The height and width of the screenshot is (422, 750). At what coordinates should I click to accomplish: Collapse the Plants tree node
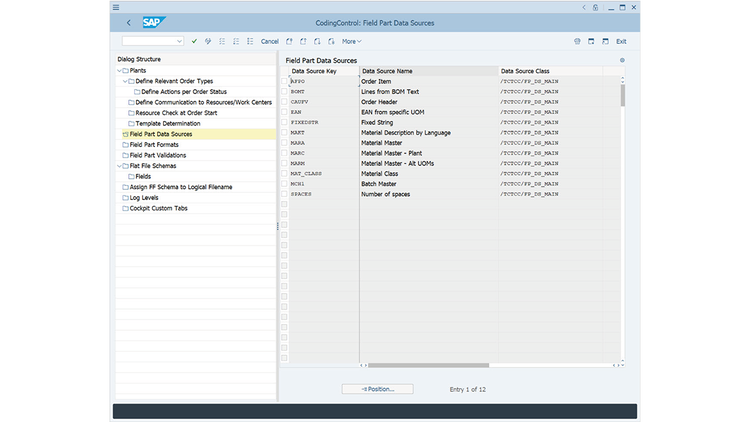point(119,71)
